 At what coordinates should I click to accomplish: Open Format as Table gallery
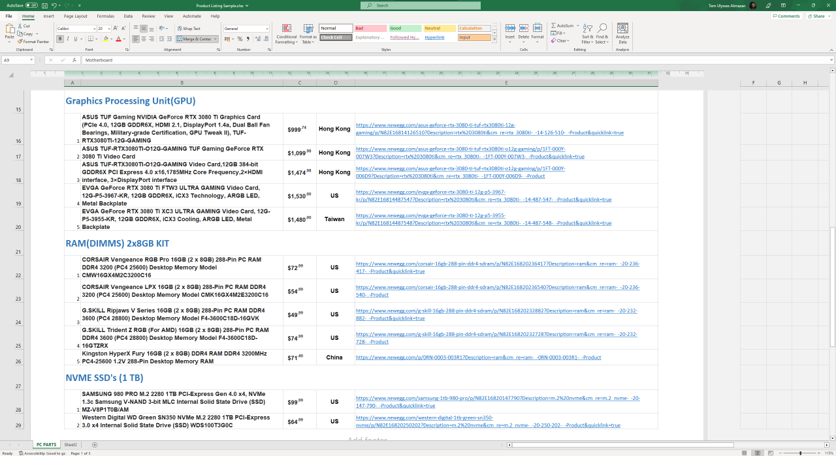pos(308,34)
